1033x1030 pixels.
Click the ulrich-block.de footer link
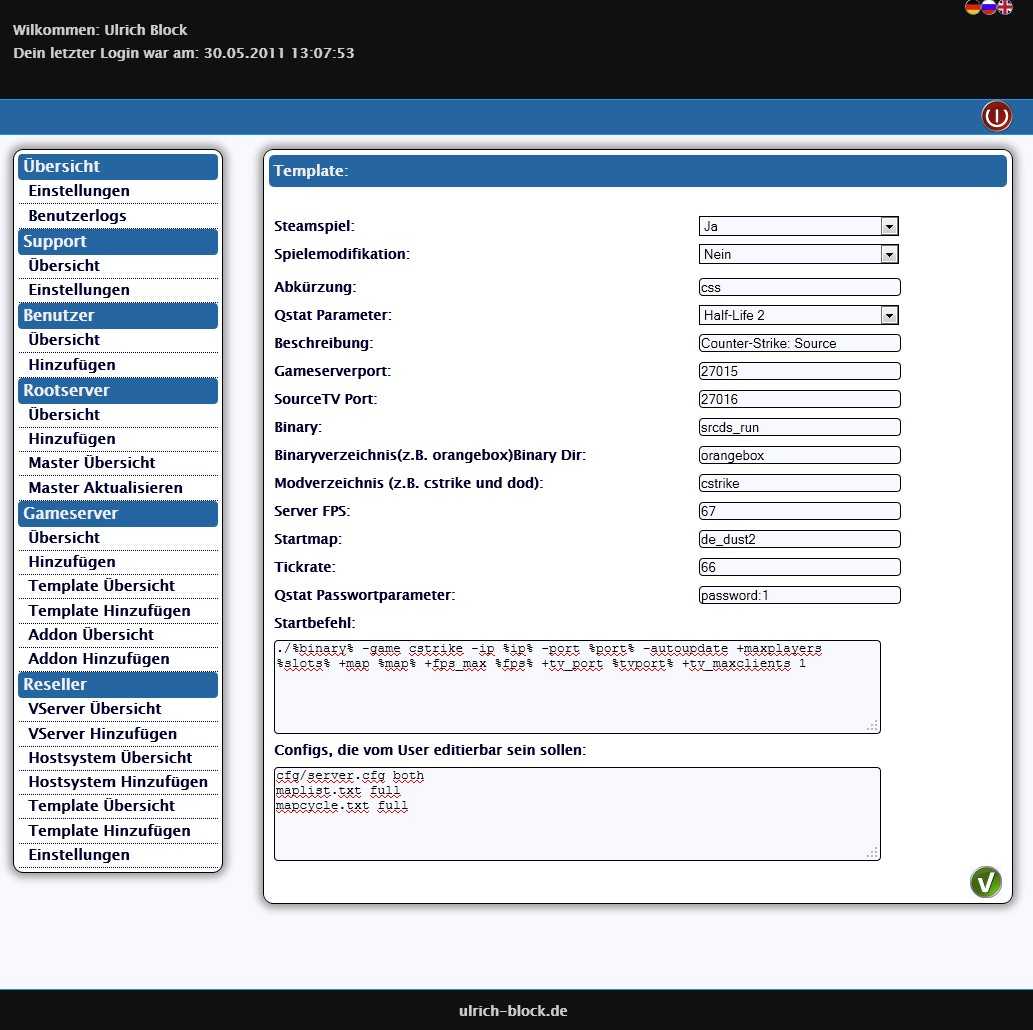tap(513, 1011)
